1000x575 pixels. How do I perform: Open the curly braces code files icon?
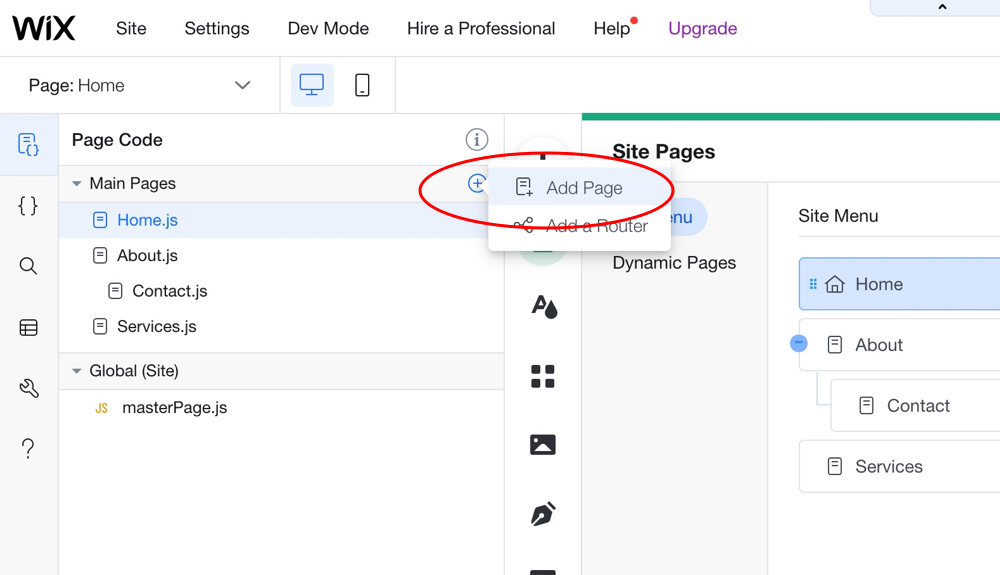(x=28, y=205)
